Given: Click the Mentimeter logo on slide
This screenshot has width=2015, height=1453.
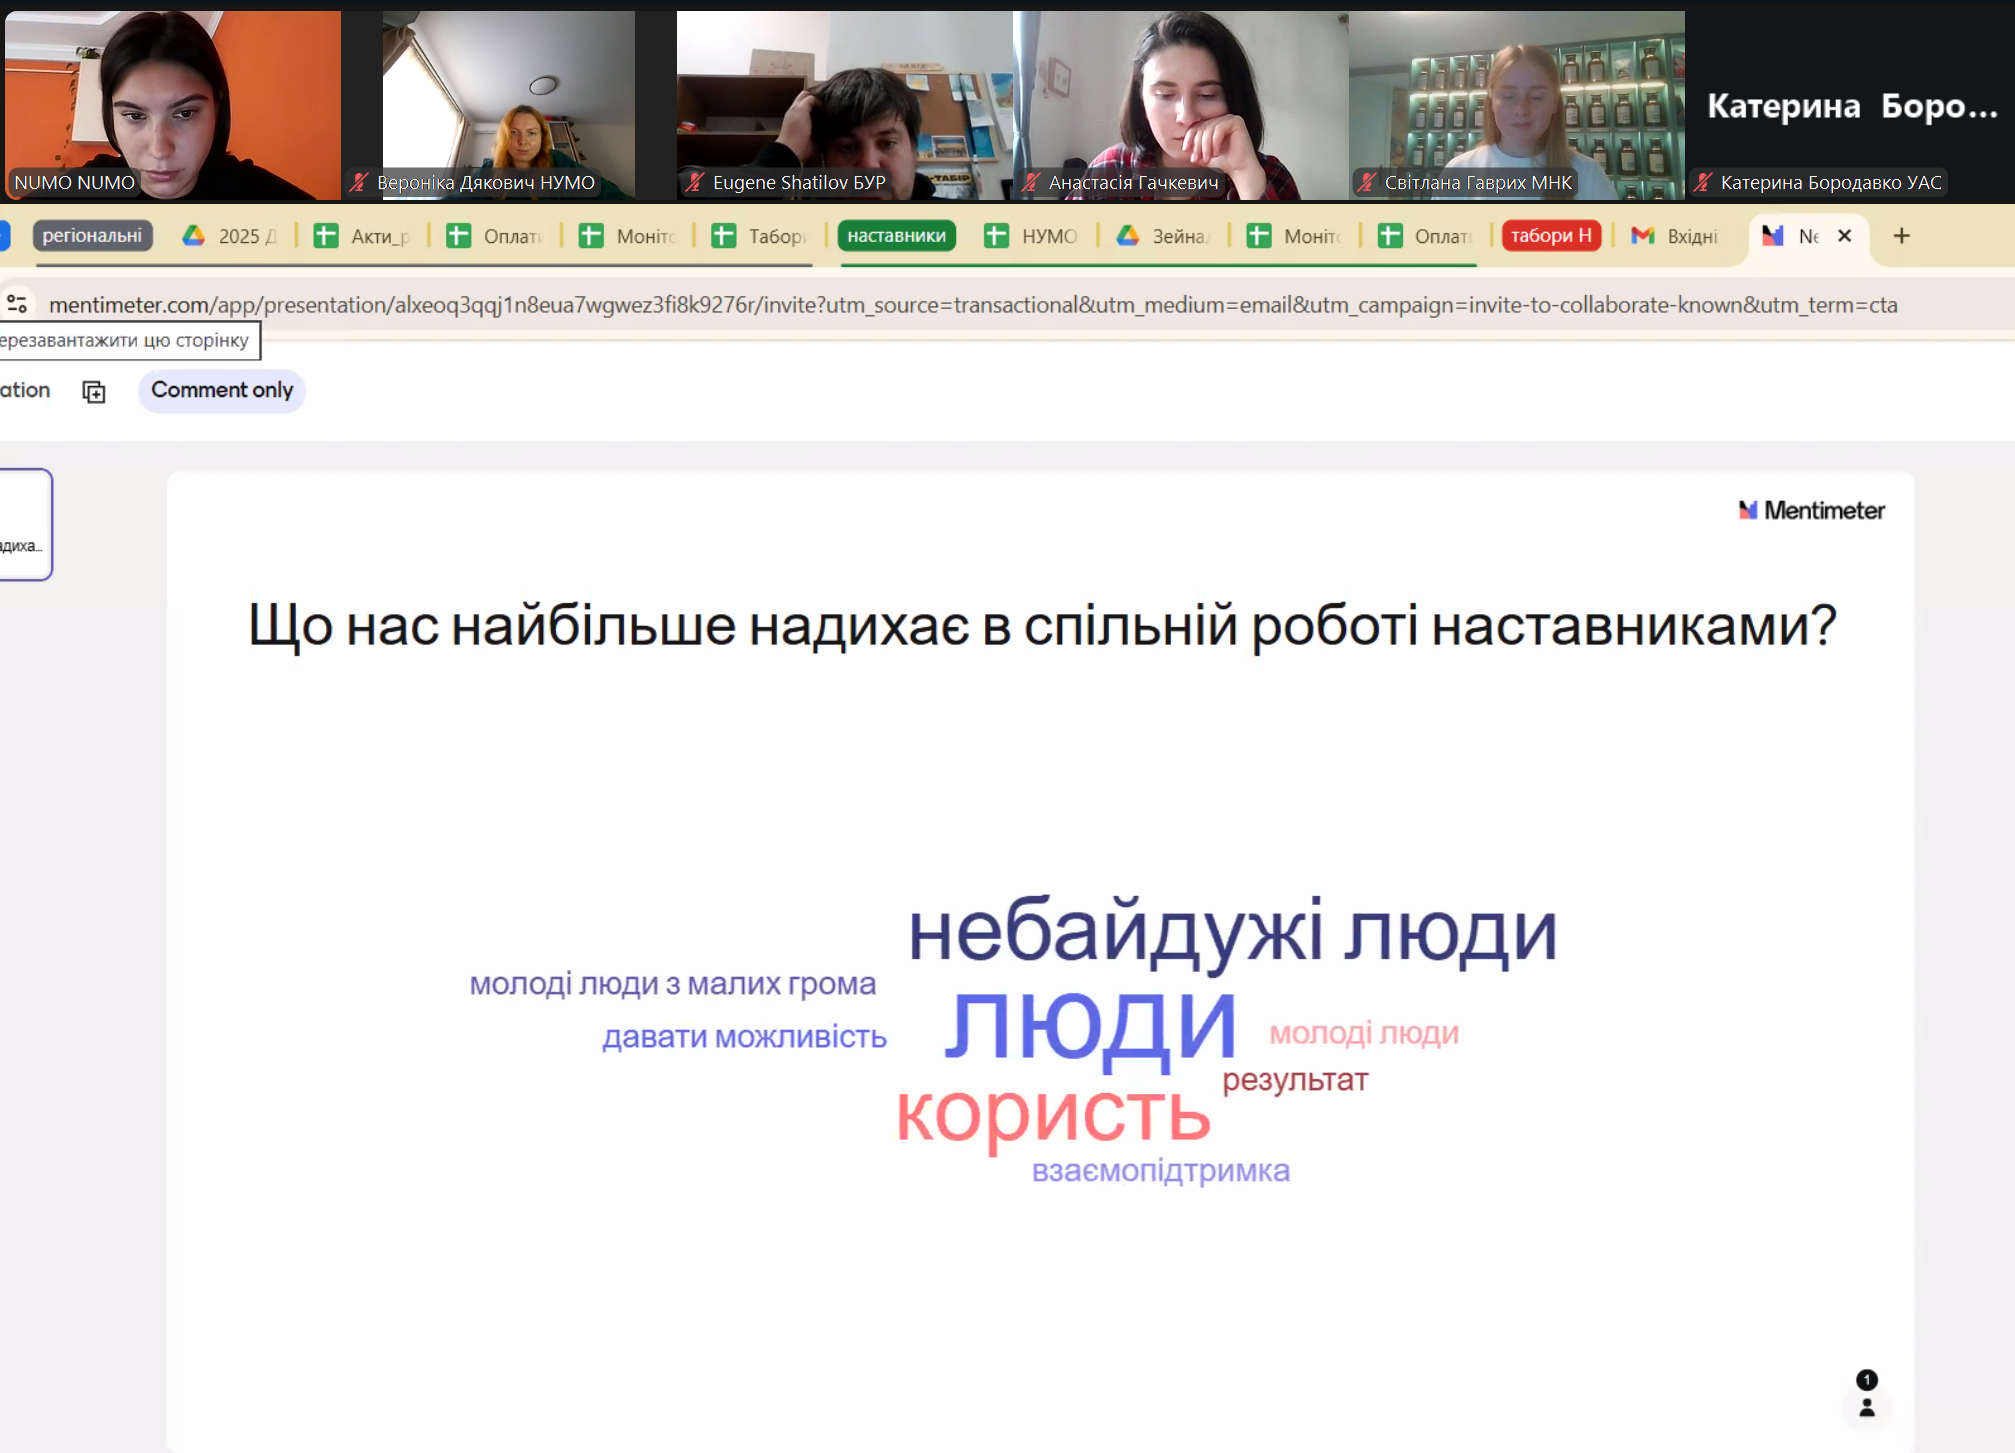Looking at the screenshot, I should (x=1811, y=510).
